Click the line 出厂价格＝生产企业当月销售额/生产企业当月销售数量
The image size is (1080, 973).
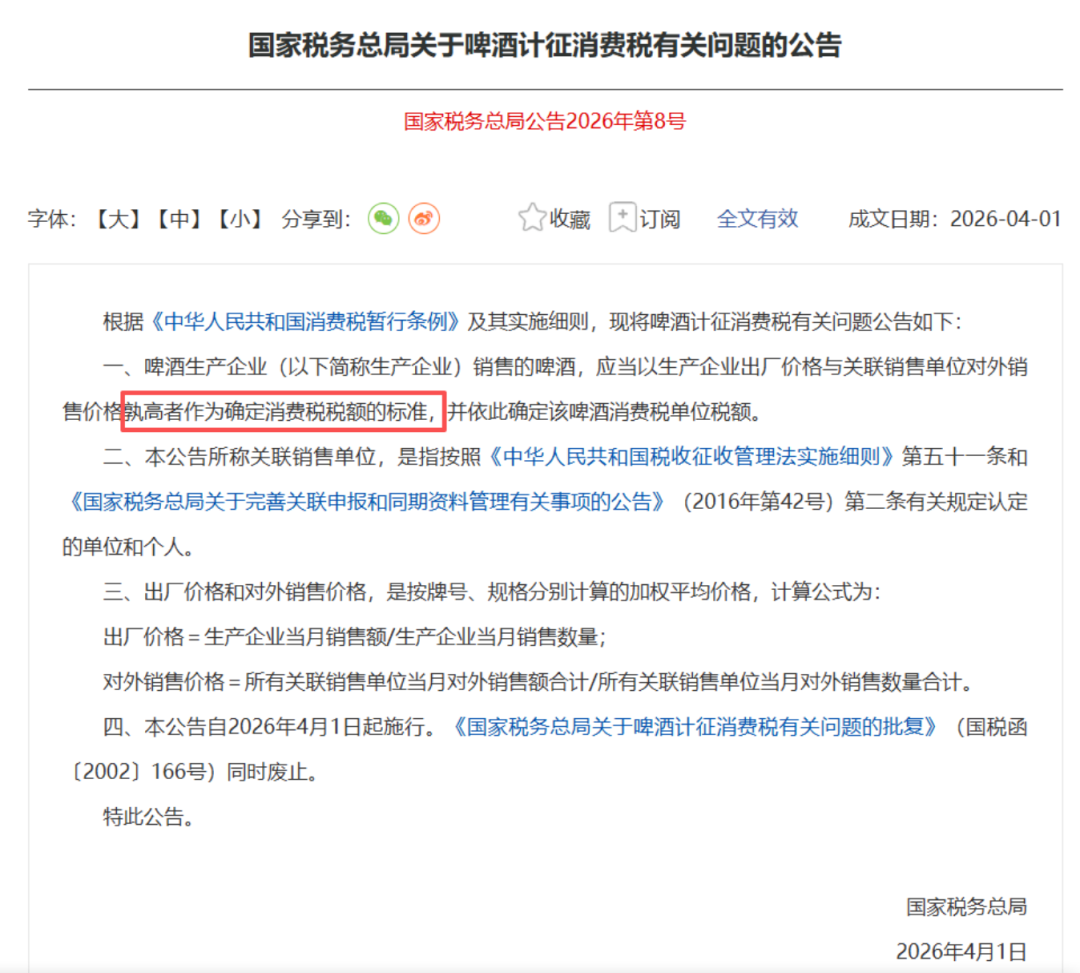click(x=354, y=636)
